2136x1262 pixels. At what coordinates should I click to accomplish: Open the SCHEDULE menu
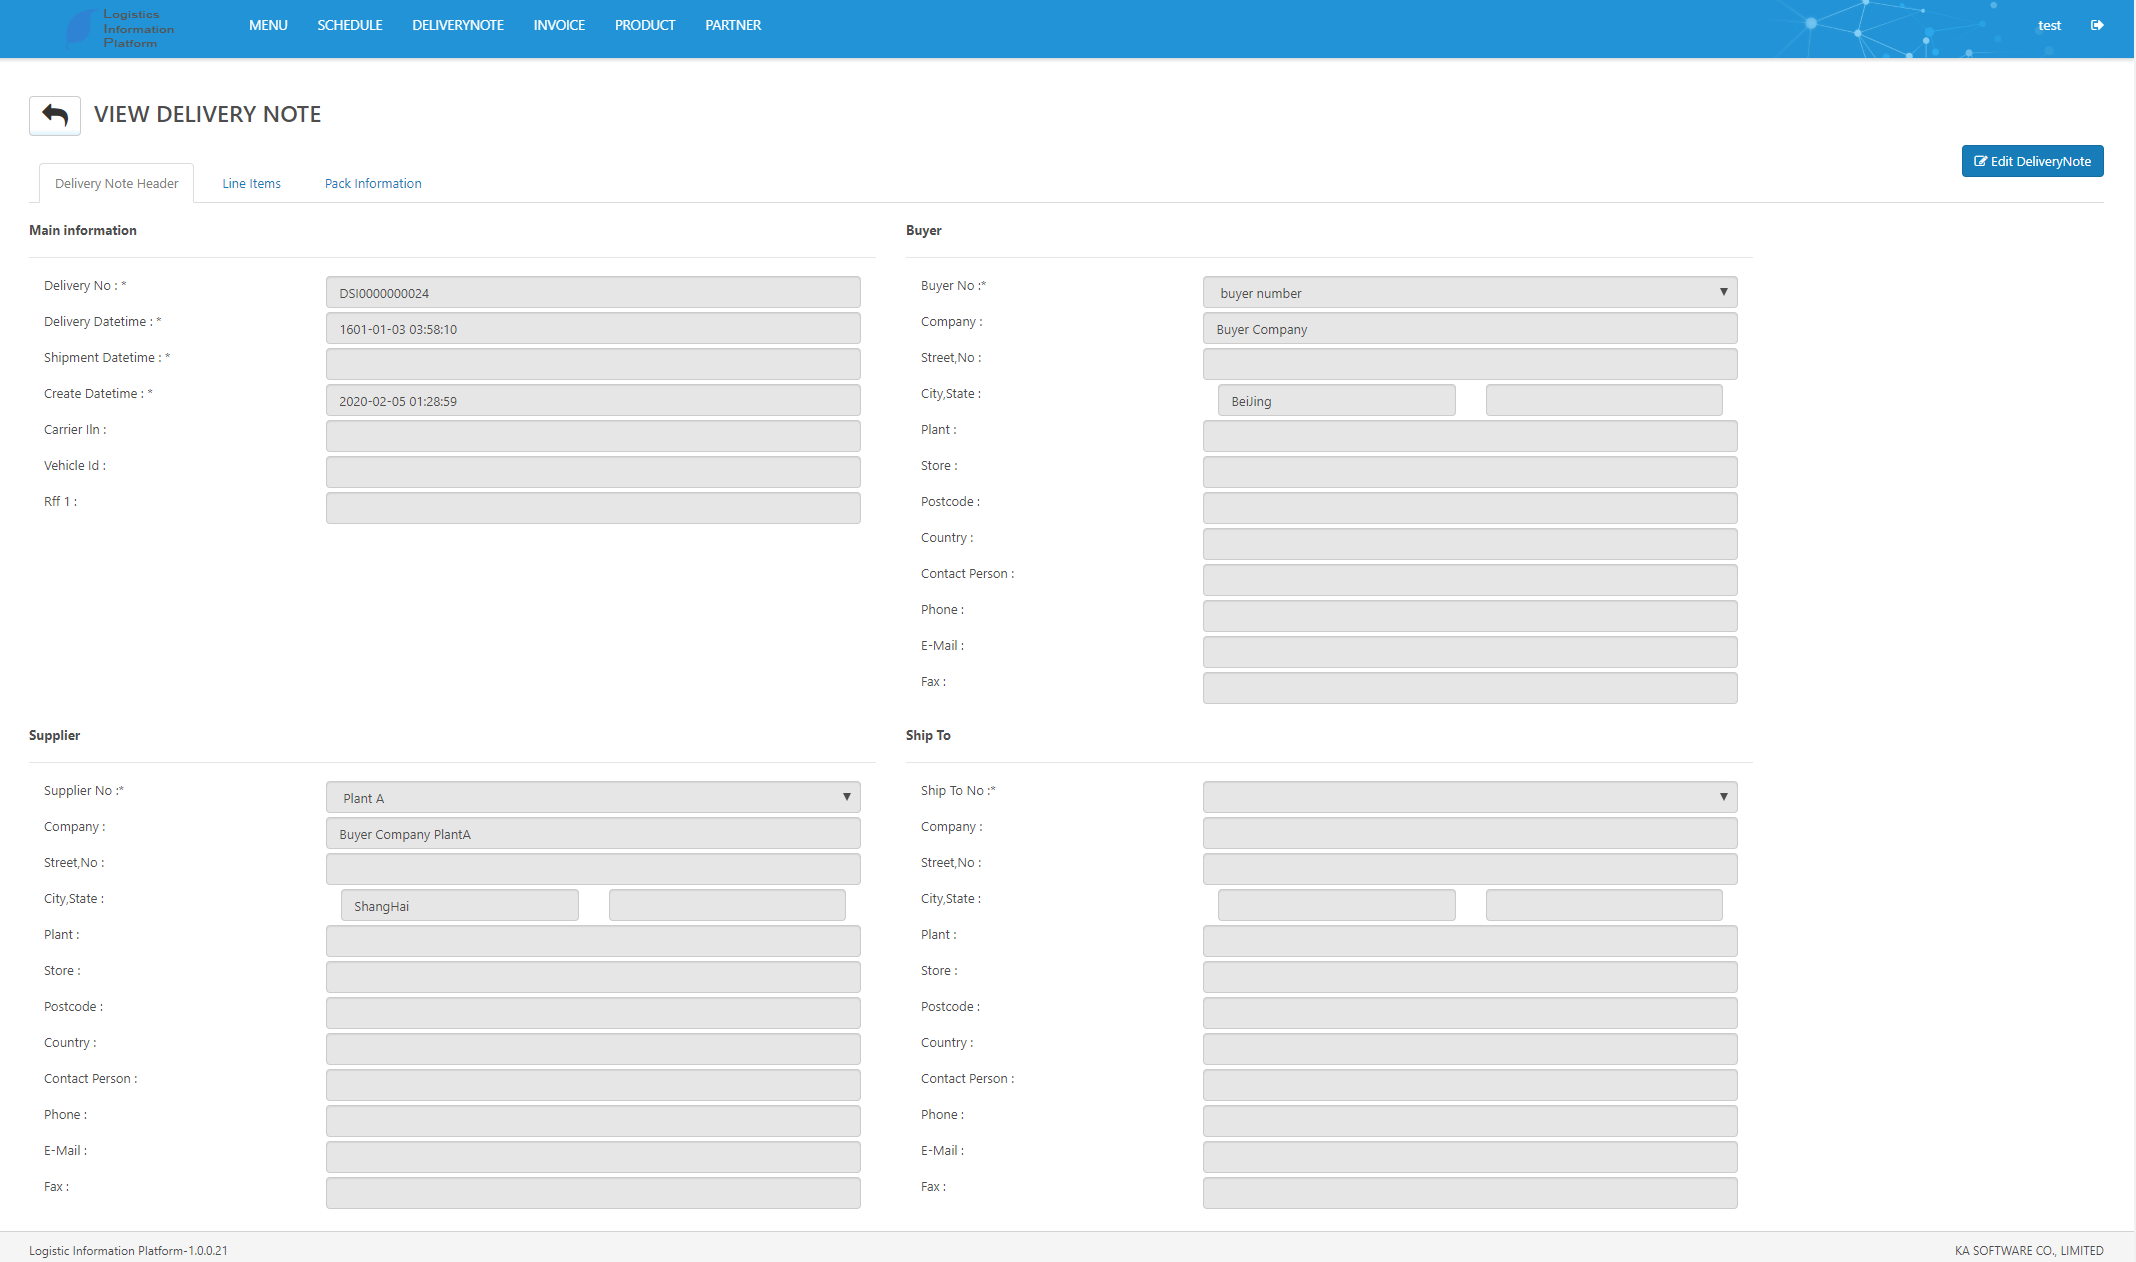[350, 25]
